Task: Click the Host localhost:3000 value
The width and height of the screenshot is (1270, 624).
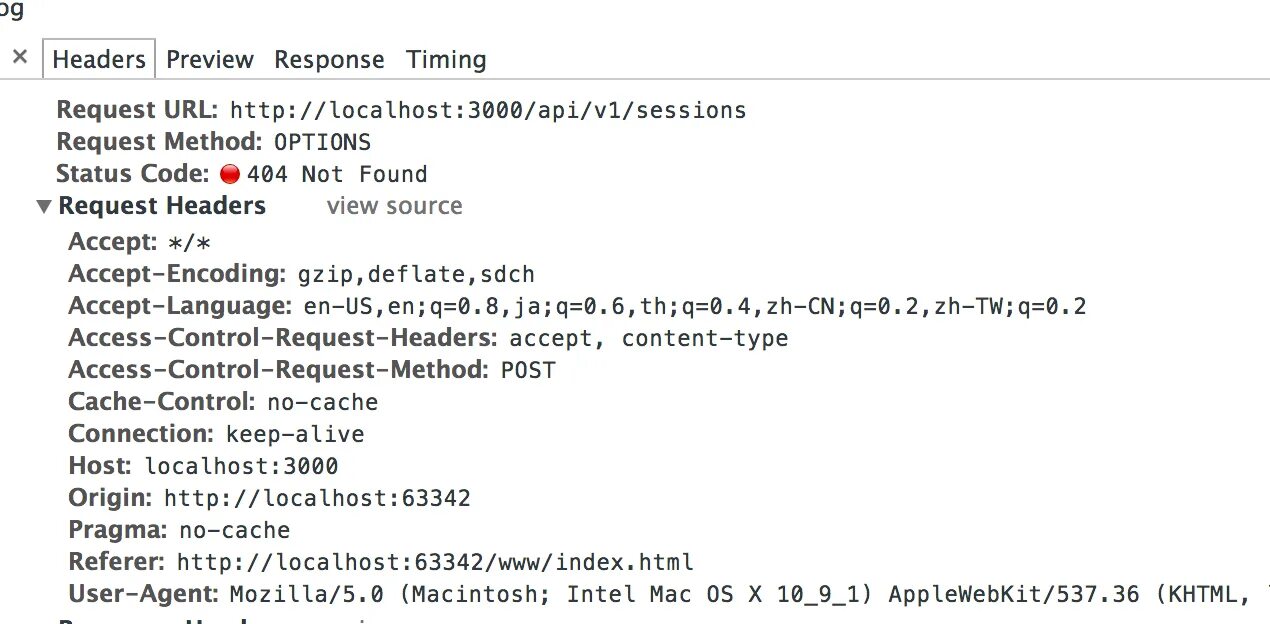Action: [x=241, y=466]
